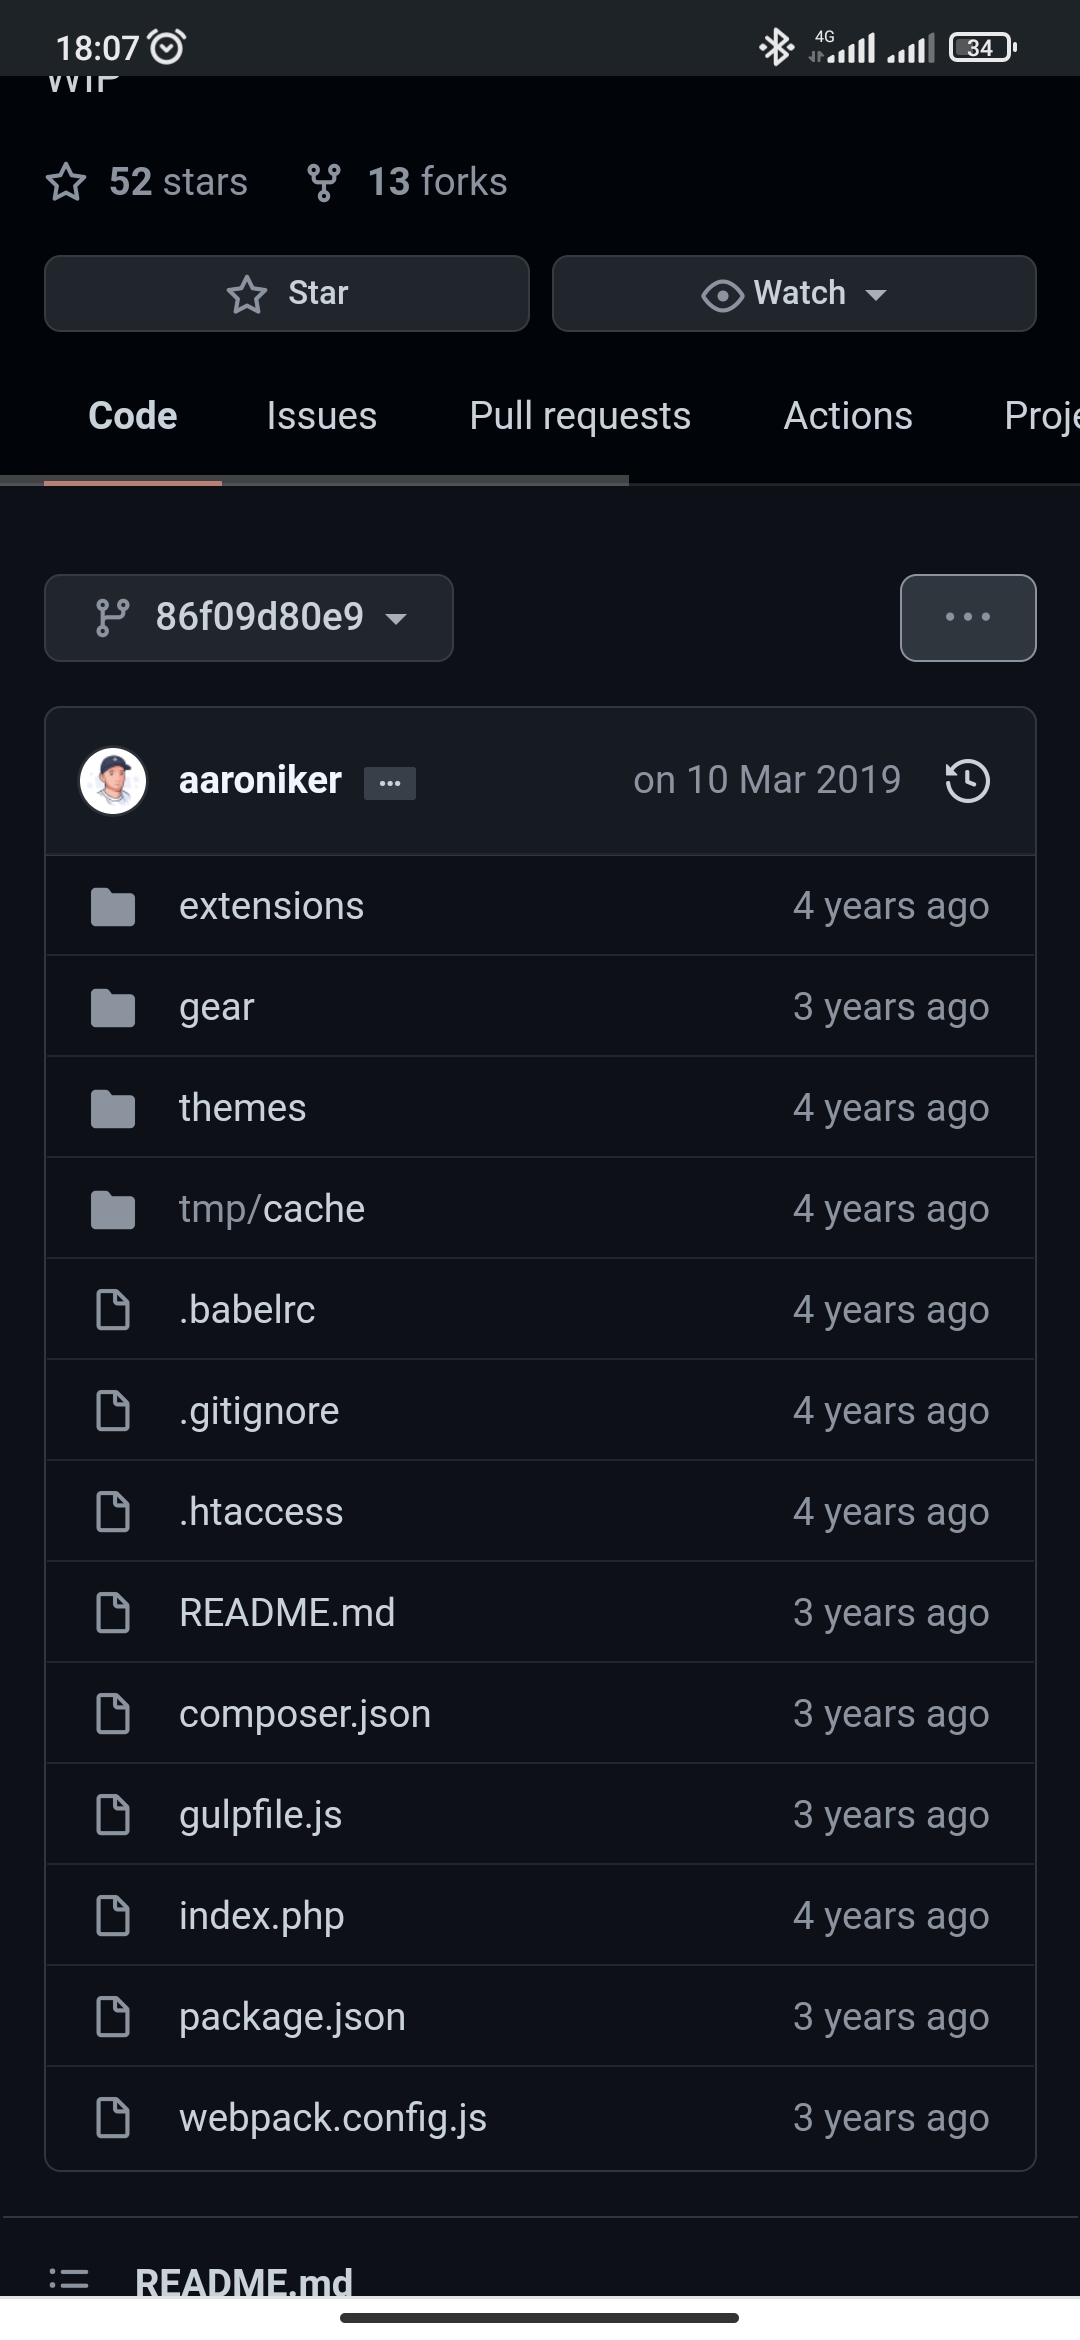Open the 86f09d80e9 branch selector
The height and width of the screenshot is (2340, 1080).
[249, 618]
